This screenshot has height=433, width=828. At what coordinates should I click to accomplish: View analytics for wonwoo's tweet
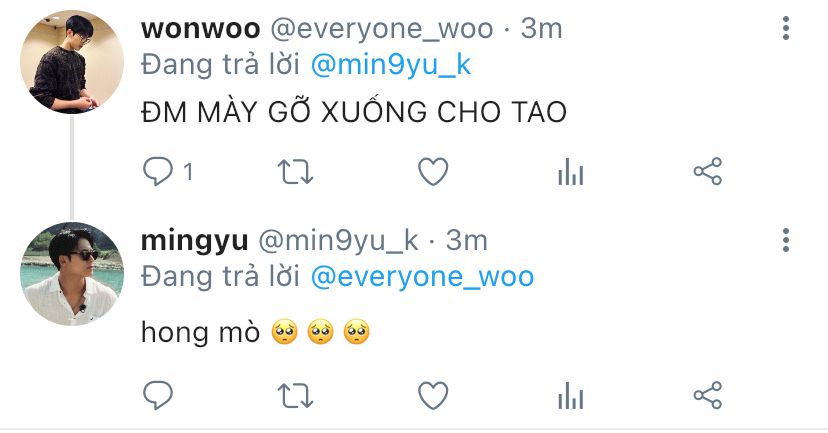(x=570, y=172)
